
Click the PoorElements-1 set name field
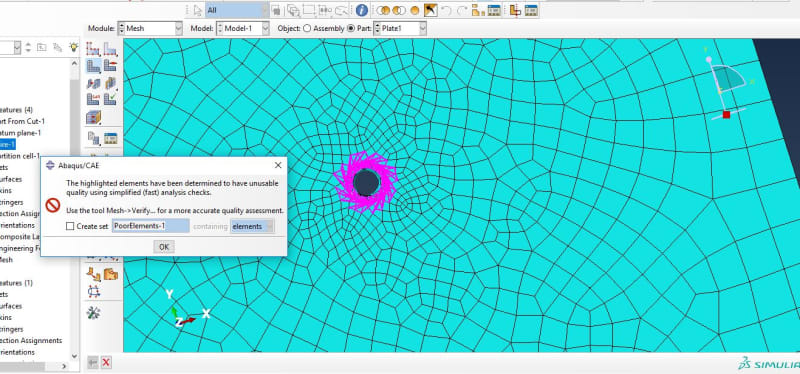[x=151, y=226]
